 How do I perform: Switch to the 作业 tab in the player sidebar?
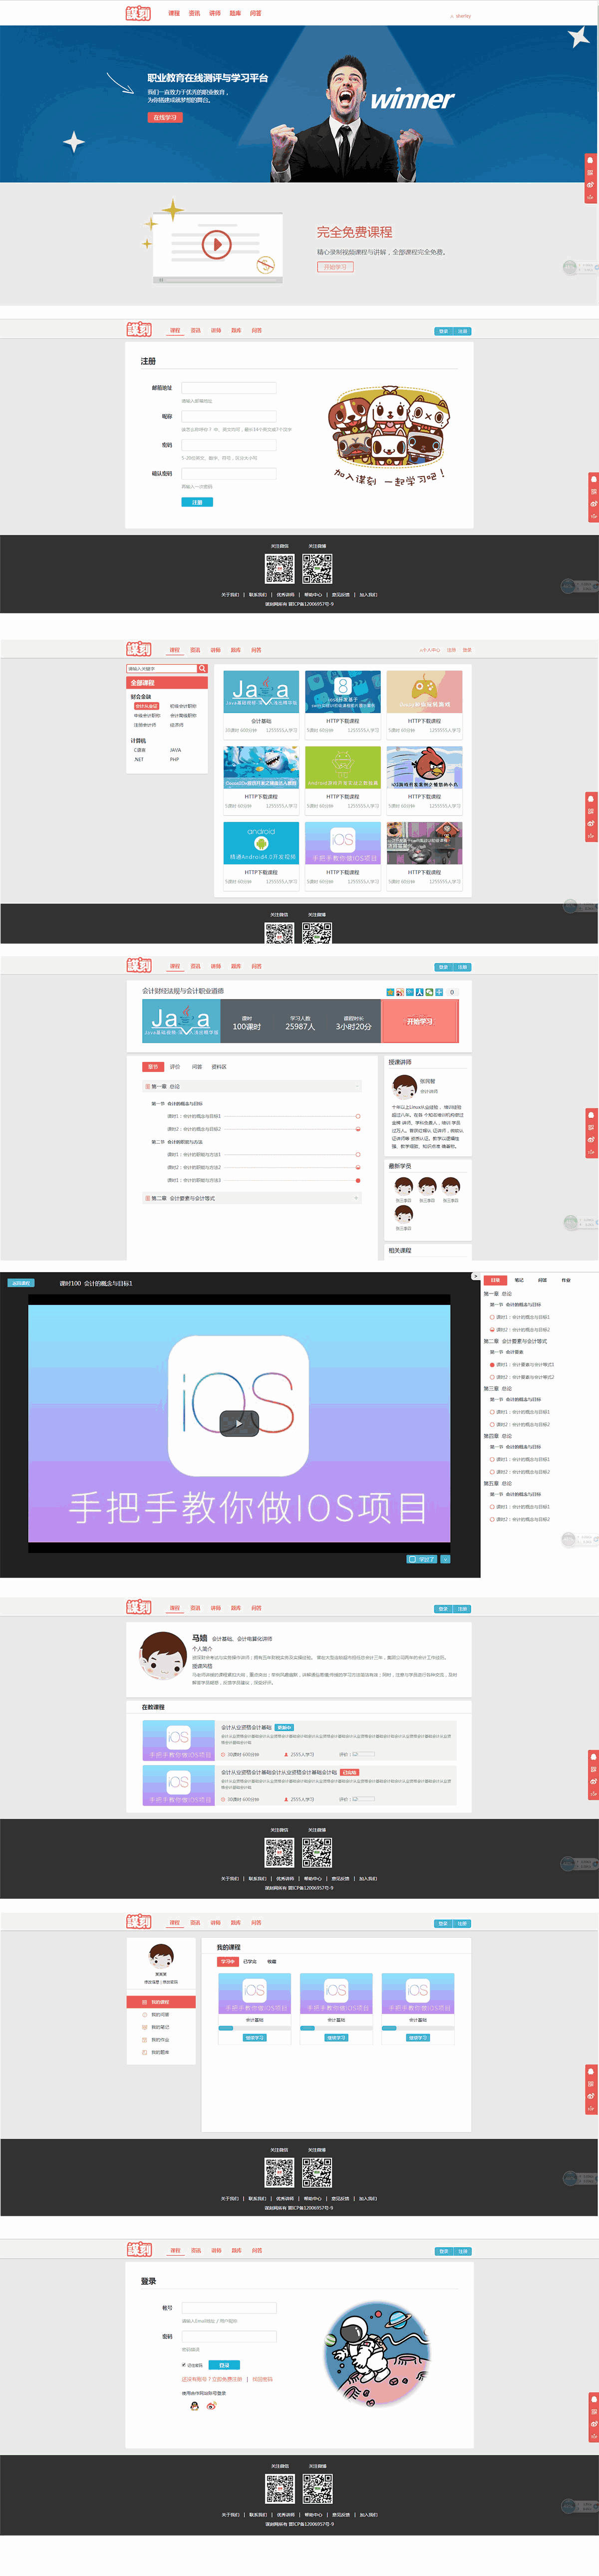[x=566, y=1280]
